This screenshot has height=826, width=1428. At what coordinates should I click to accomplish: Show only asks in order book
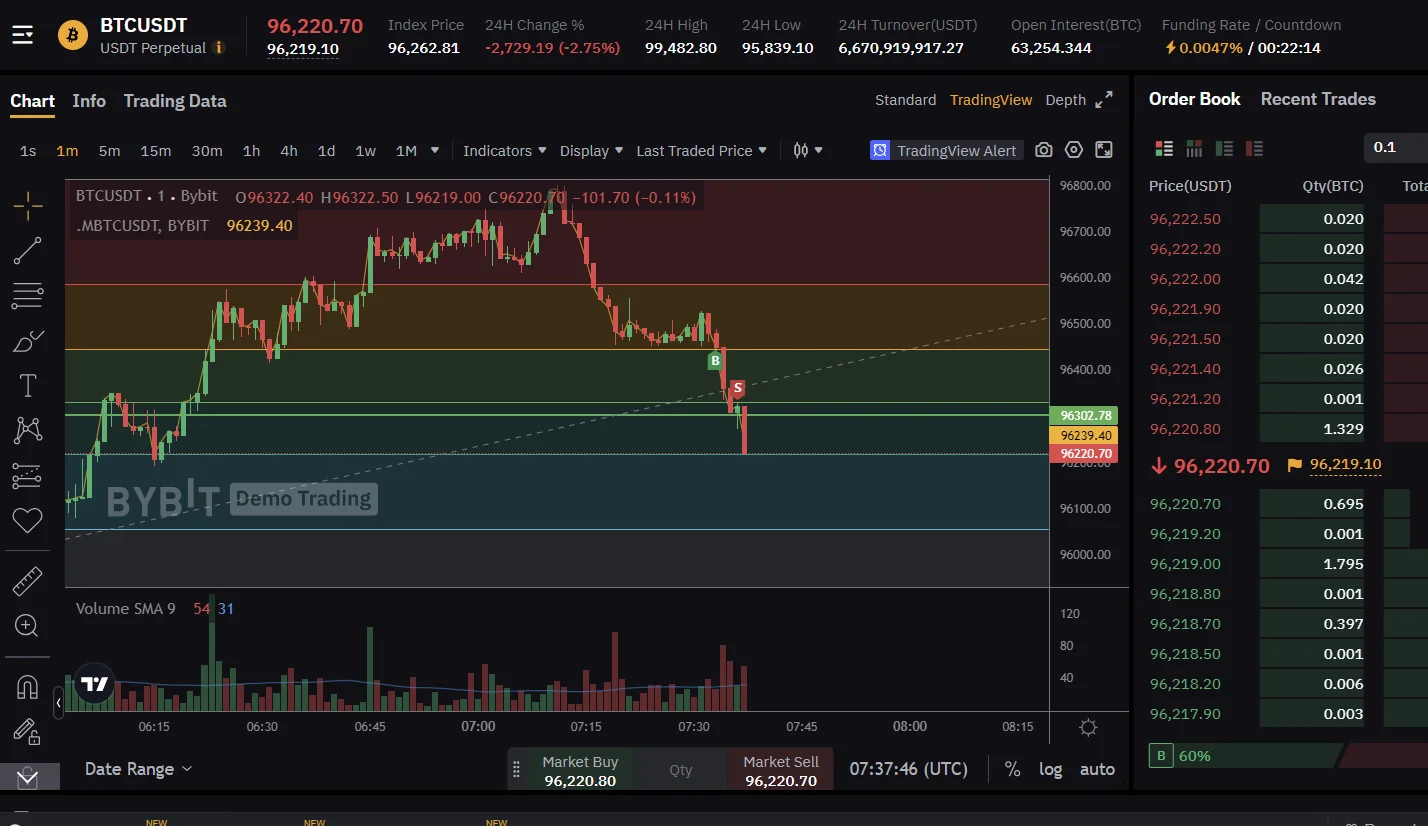click(x=1254, y=148)
